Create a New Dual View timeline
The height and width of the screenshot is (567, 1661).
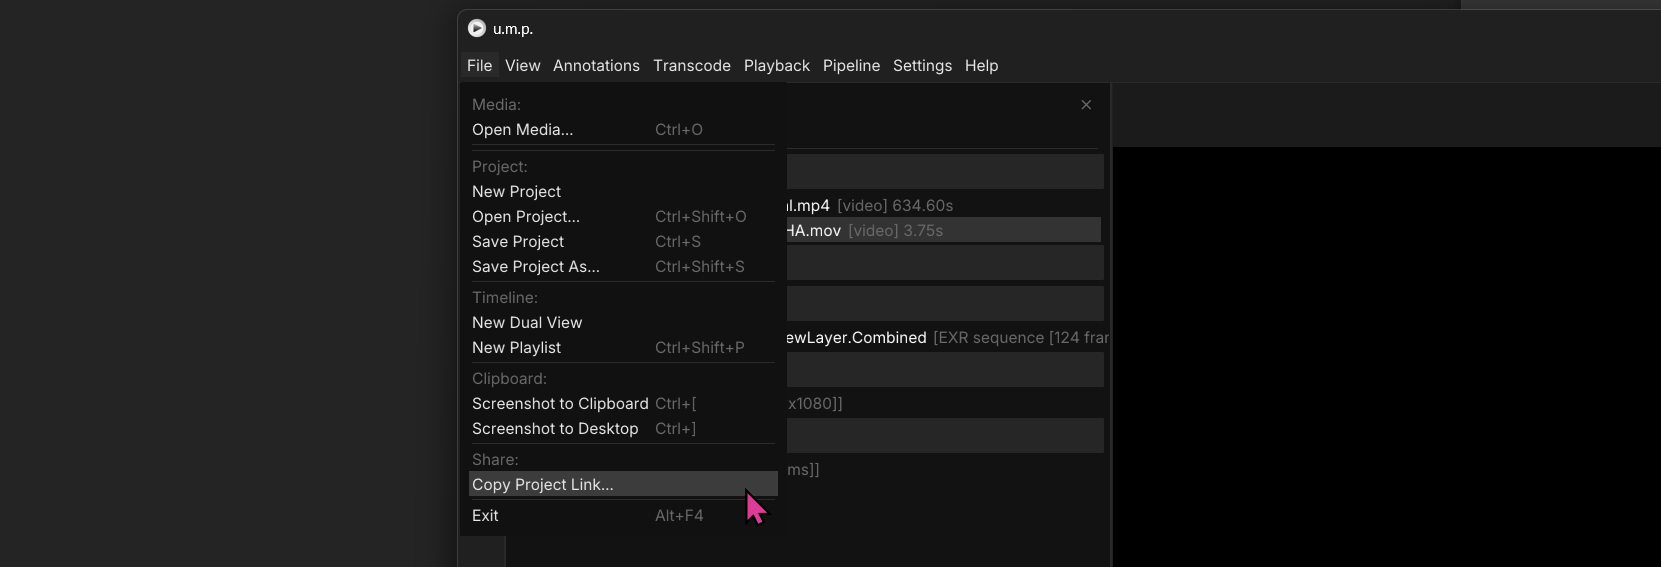pyautogui.click(x=527, y=323)
